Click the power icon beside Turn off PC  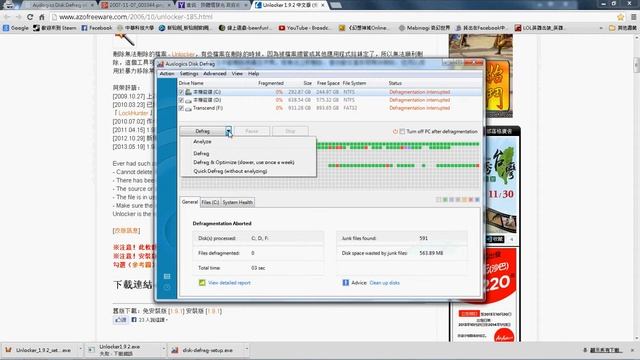[395, 131]
